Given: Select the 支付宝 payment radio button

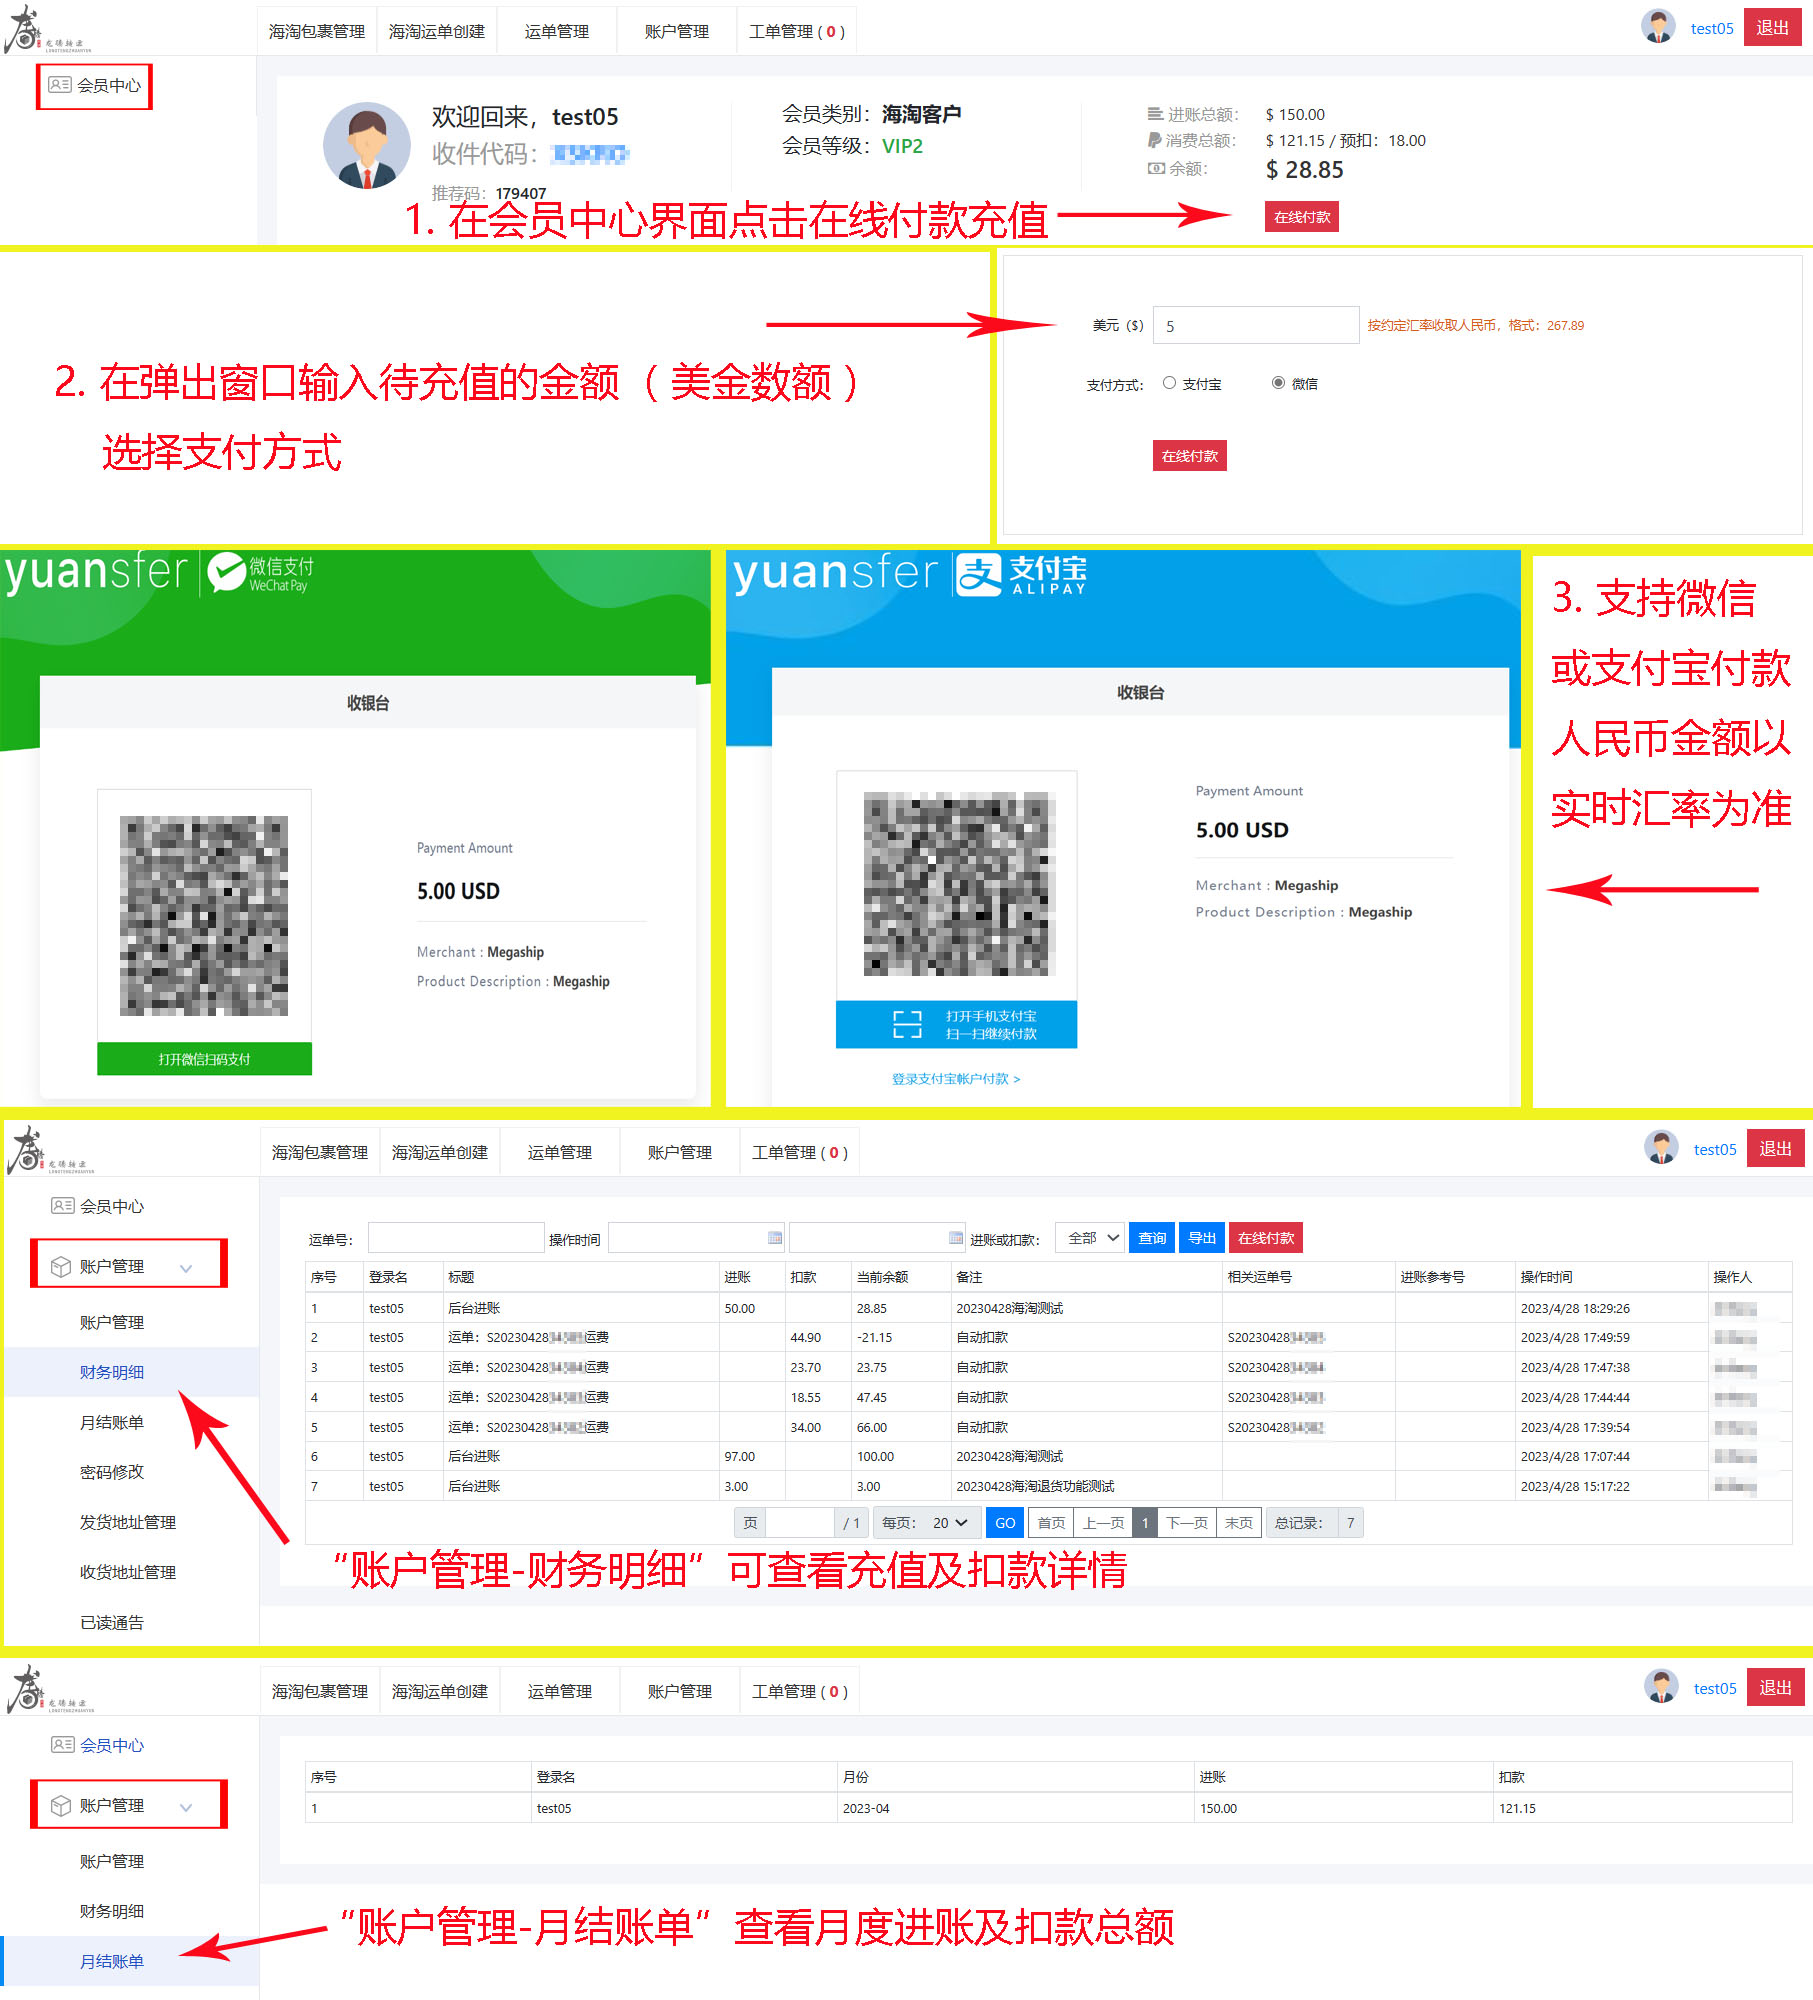Looking at the screenshot, I should point(1169,383).
